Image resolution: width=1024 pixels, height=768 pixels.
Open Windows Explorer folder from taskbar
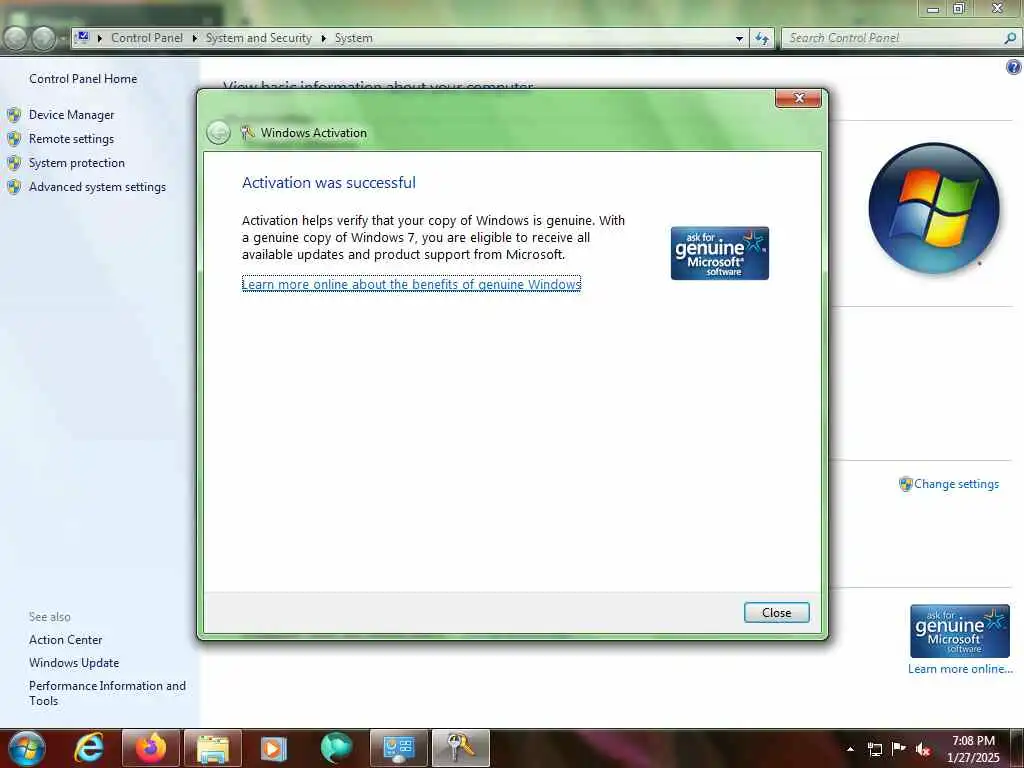213,748
